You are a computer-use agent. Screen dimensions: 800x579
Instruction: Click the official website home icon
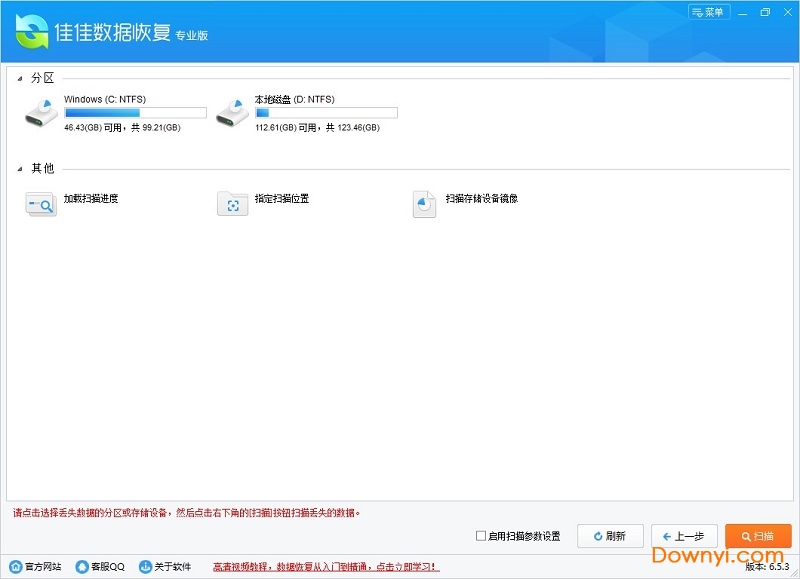[x=15, y=567]
